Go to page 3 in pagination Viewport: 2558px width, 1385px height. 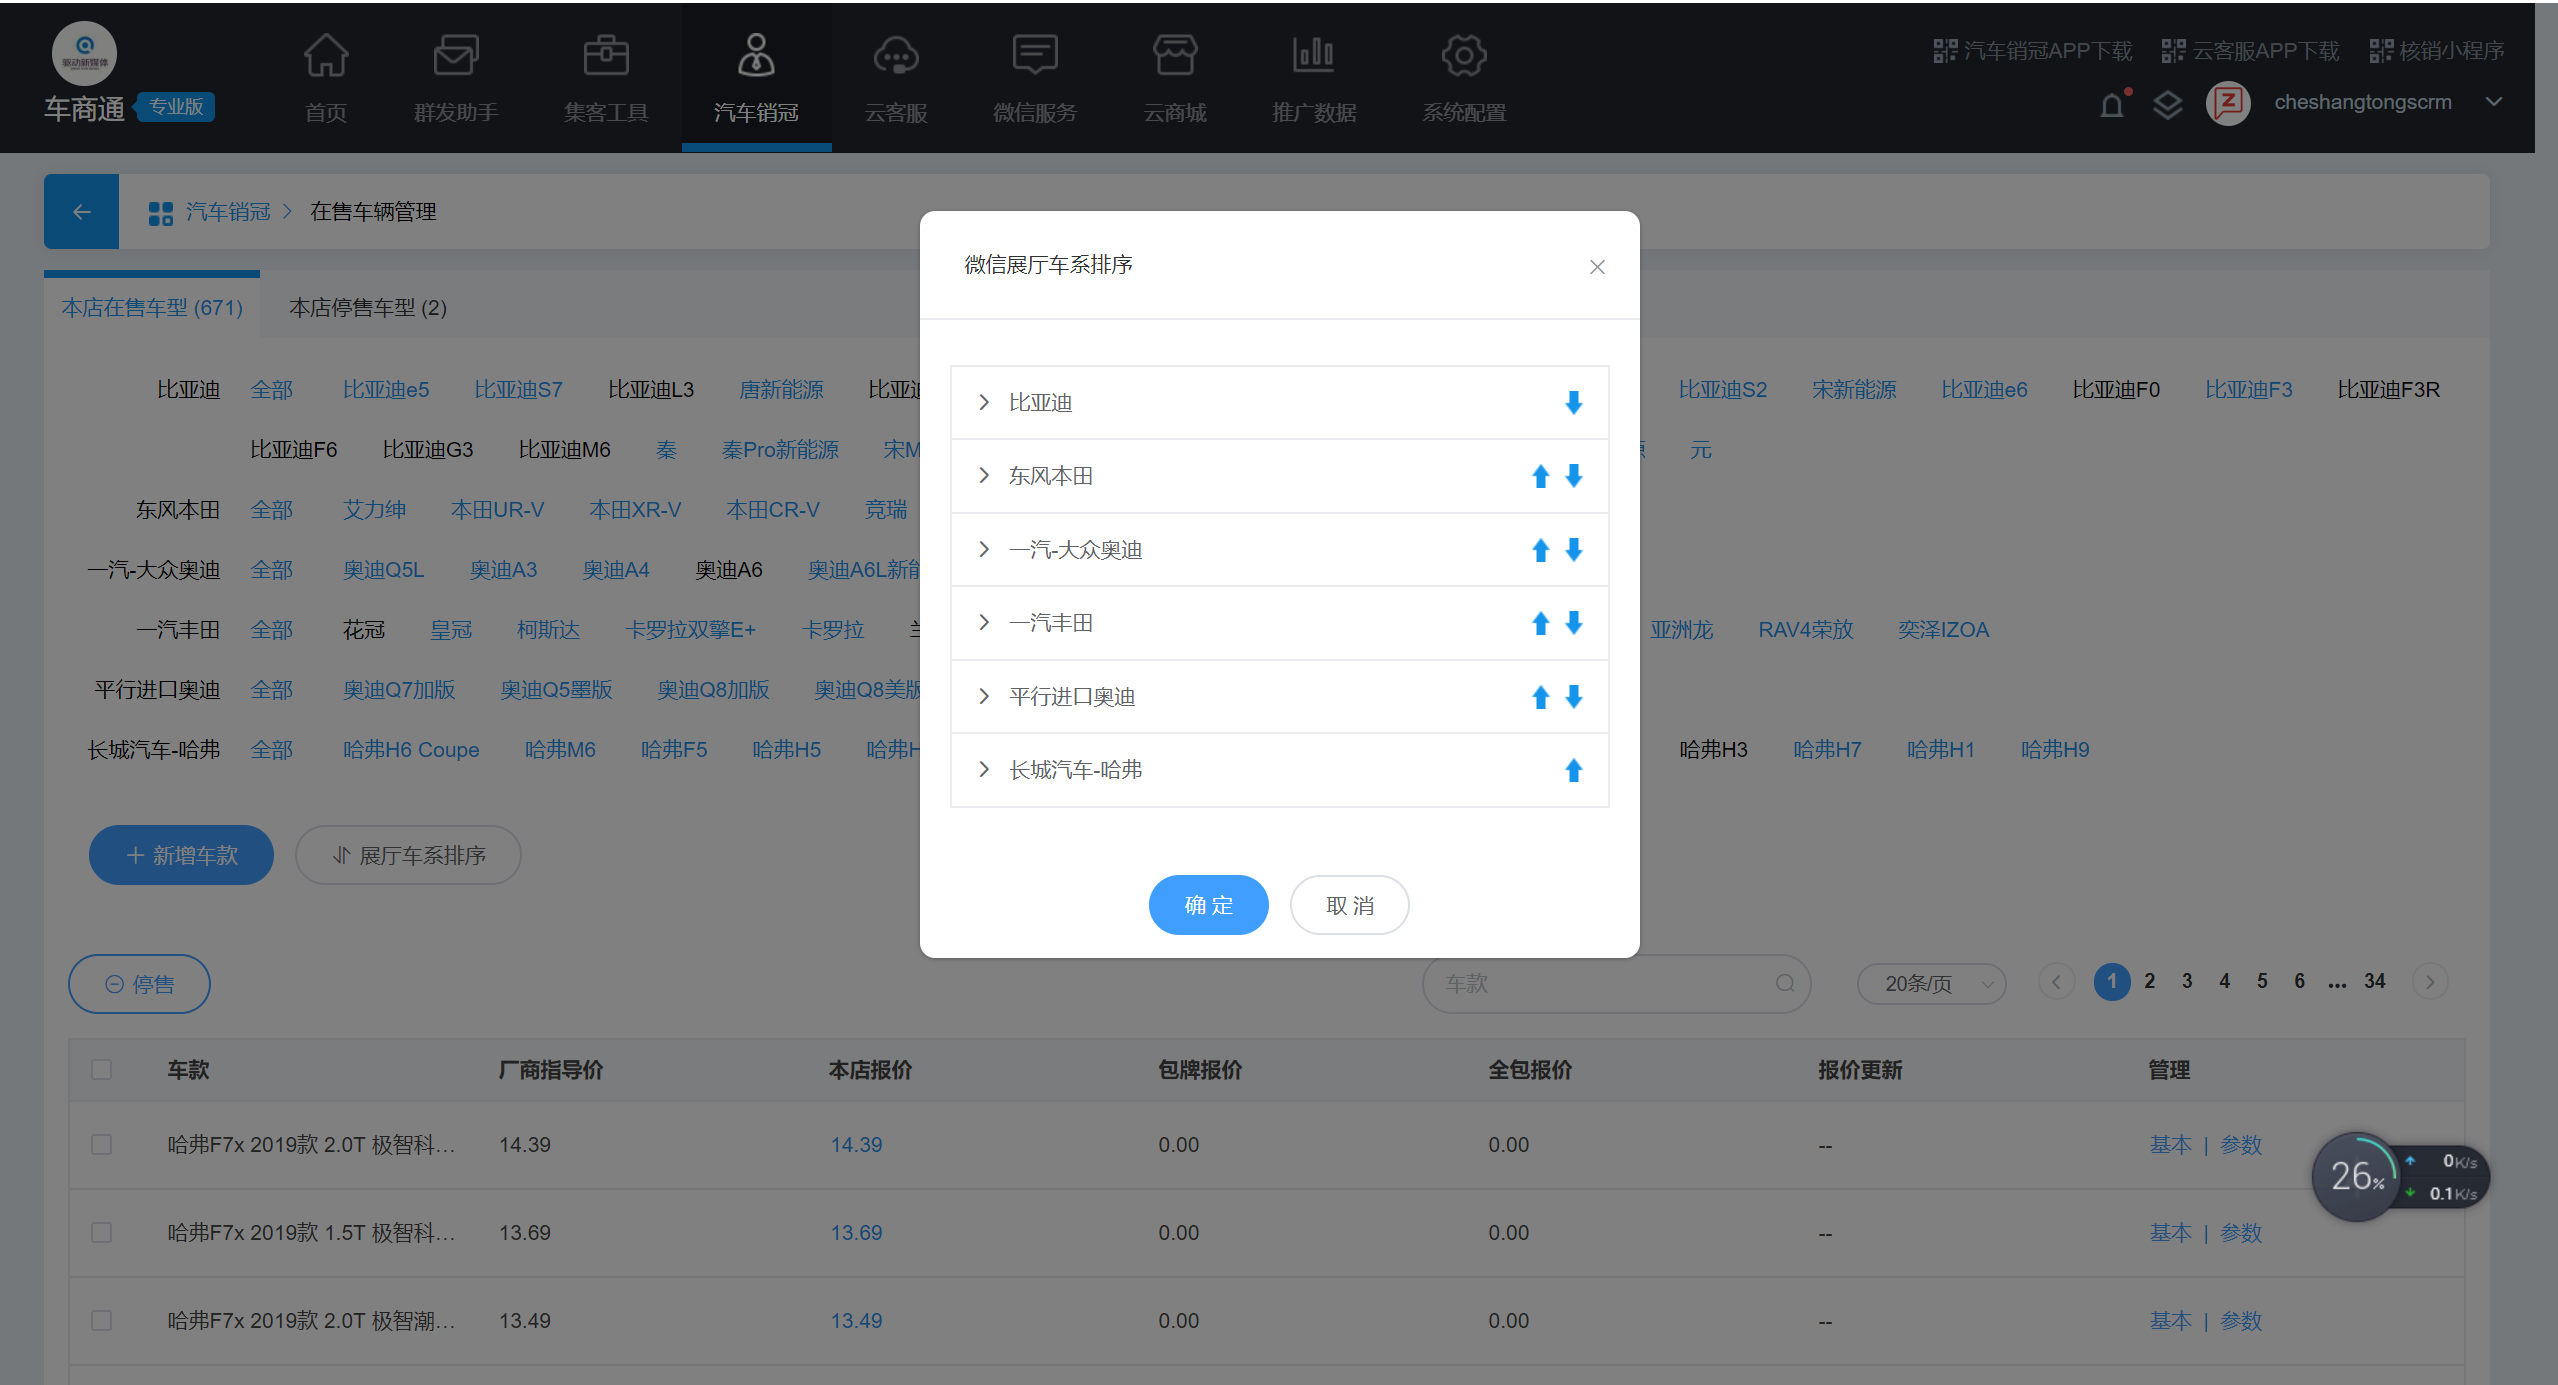2186,981
